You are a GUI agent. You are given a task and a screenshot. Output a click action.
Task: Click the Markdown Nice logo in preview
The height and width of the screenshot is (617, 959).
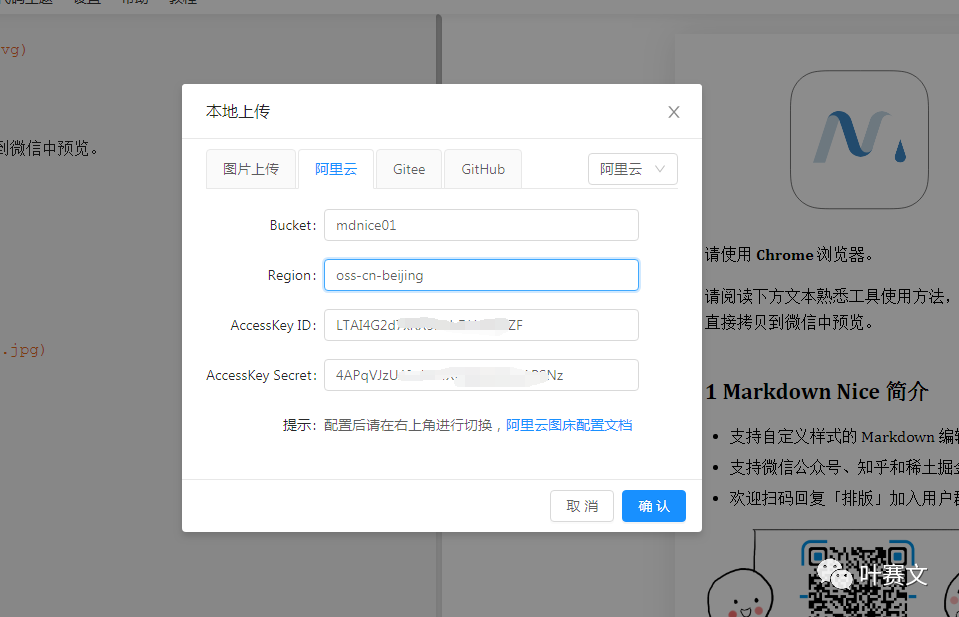[859, 139]
